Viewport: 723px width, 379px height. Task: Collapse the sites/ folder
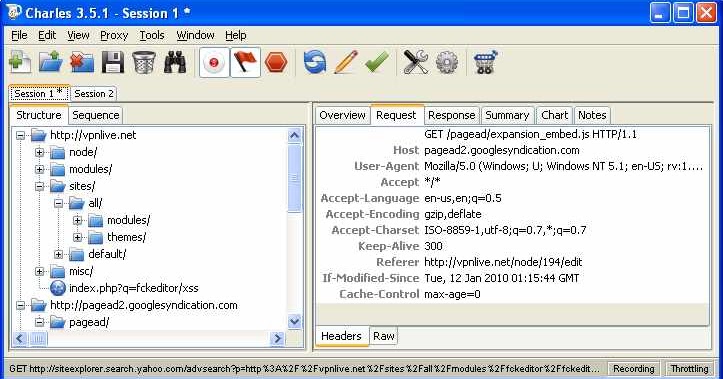(x=40, y=186)
